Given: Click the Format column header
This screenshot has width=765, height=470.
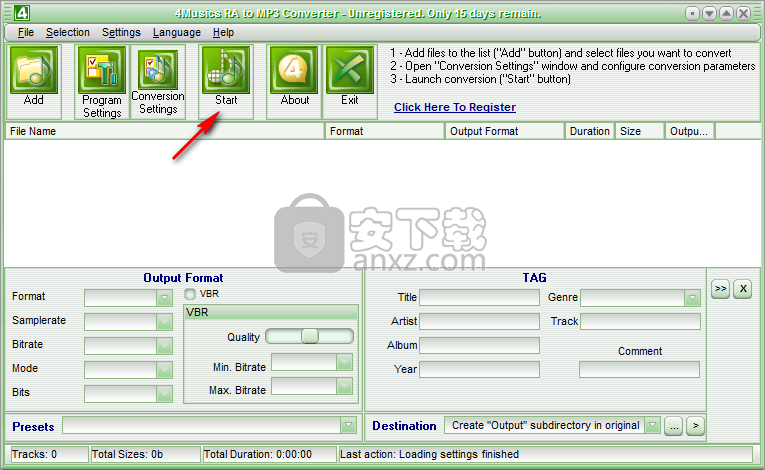Looking at the screenshot, I should click(385, 131).
